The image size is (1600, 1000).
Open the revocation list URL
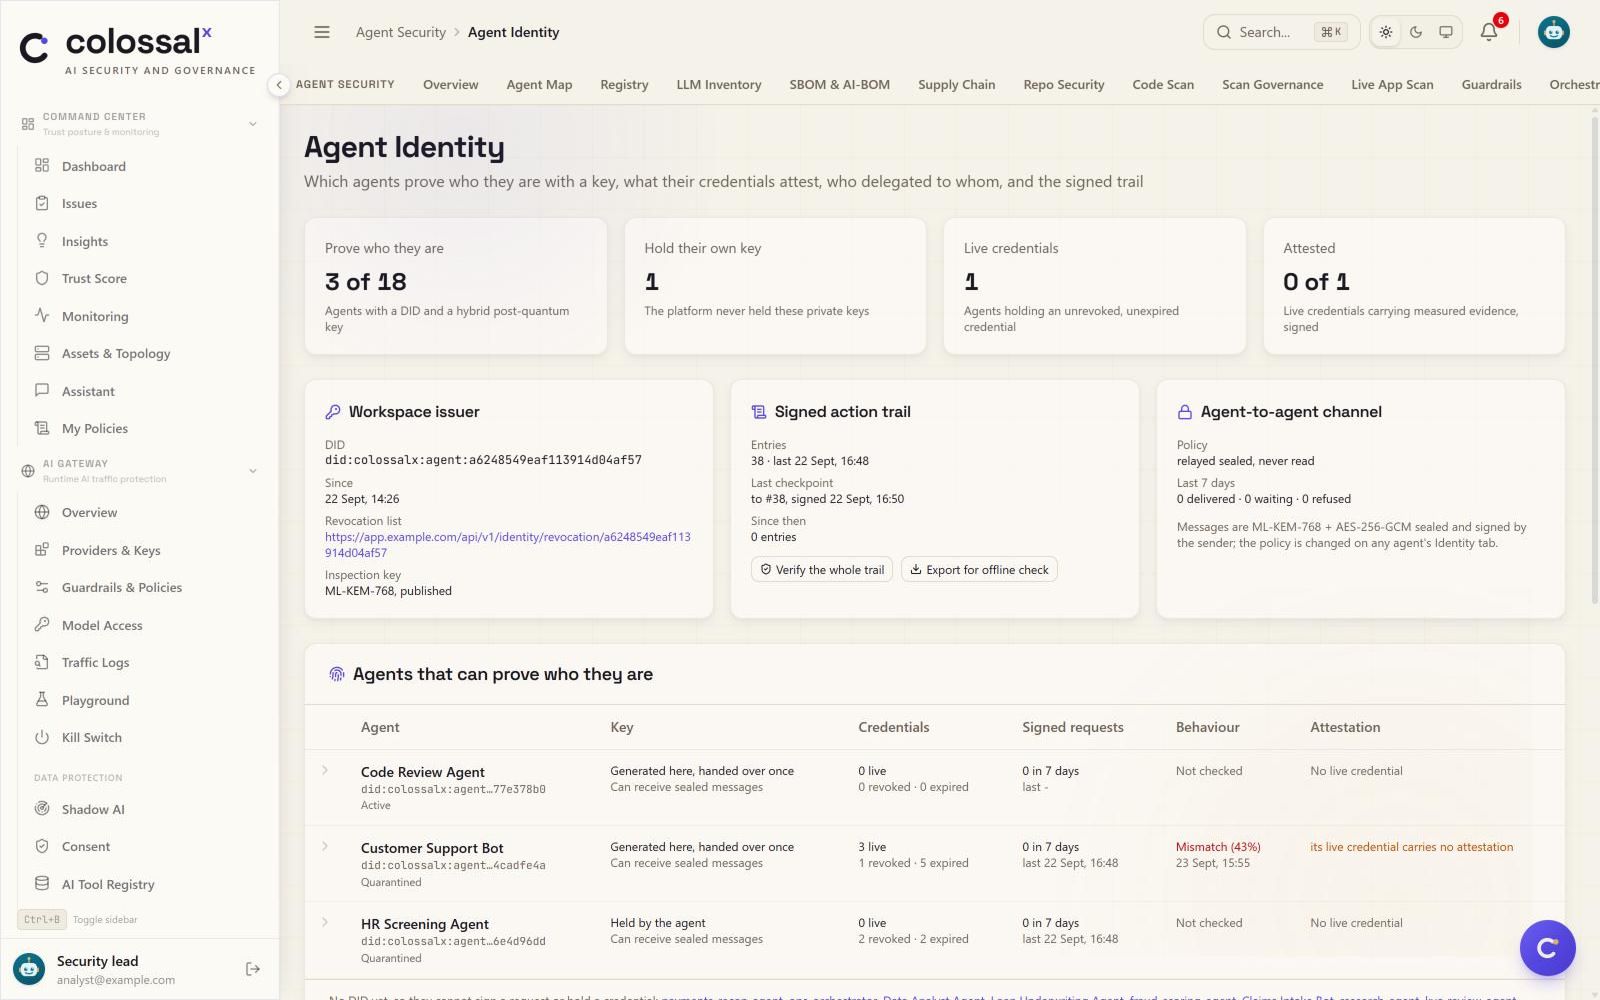[508, 544]
